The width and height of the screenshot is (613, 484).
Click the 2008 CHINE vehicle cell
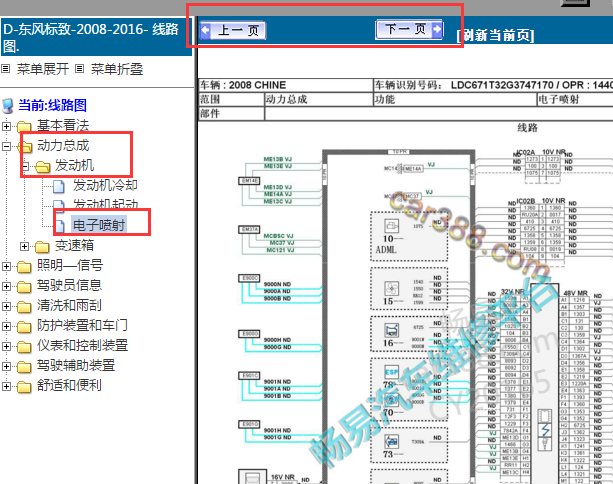click(x=286, y=85)
